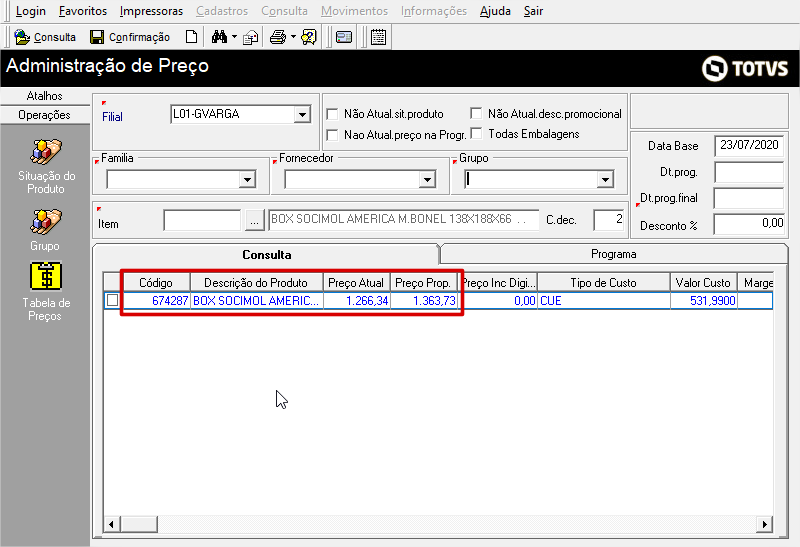Image resolution: width=800 pixels, height=547 pixels.
Task: Open the Grupo dropdown
Action: [x=605, y=179]
